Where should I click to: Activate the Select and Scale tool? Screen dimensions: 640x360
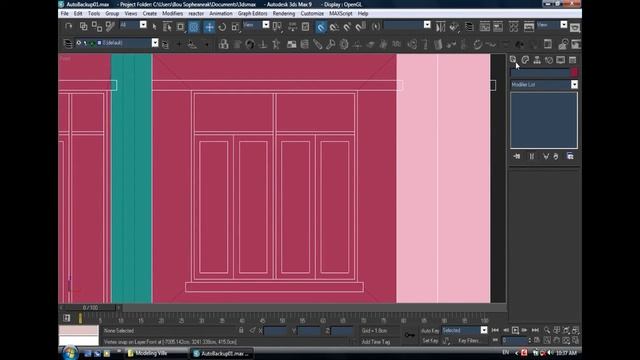point(236,27)
